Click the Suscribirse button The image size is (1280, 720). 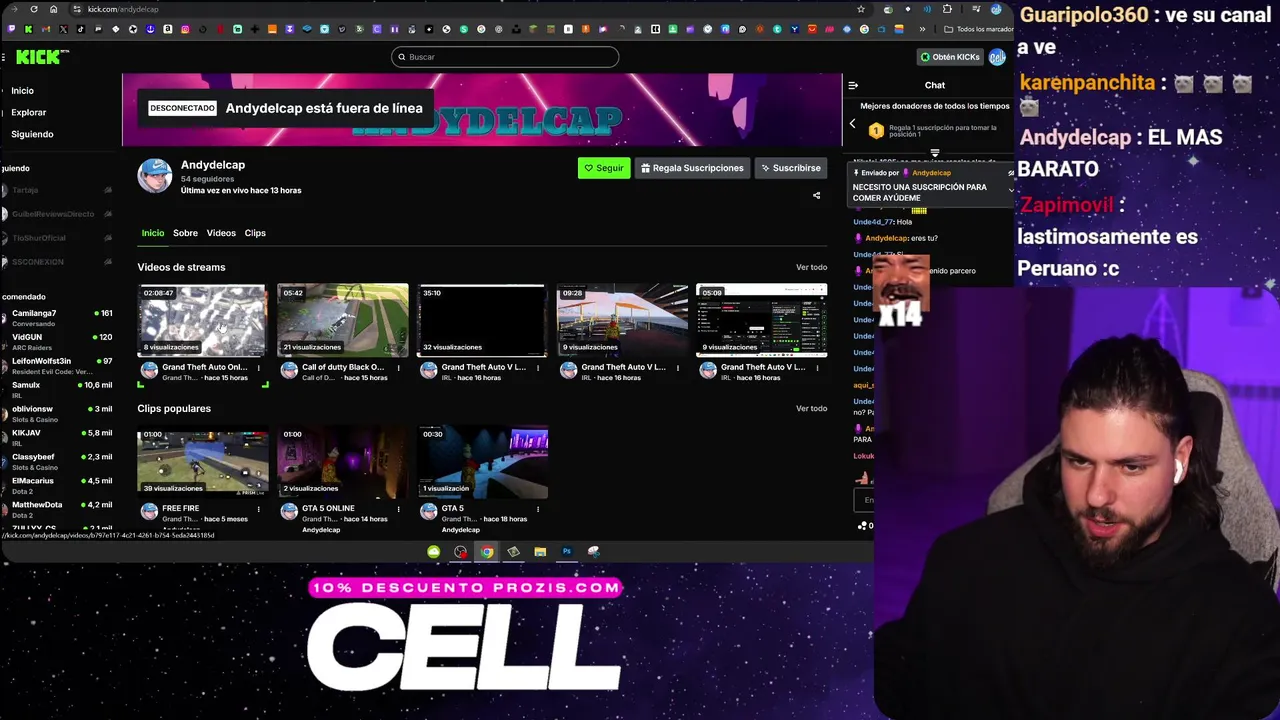click(791, 168)
